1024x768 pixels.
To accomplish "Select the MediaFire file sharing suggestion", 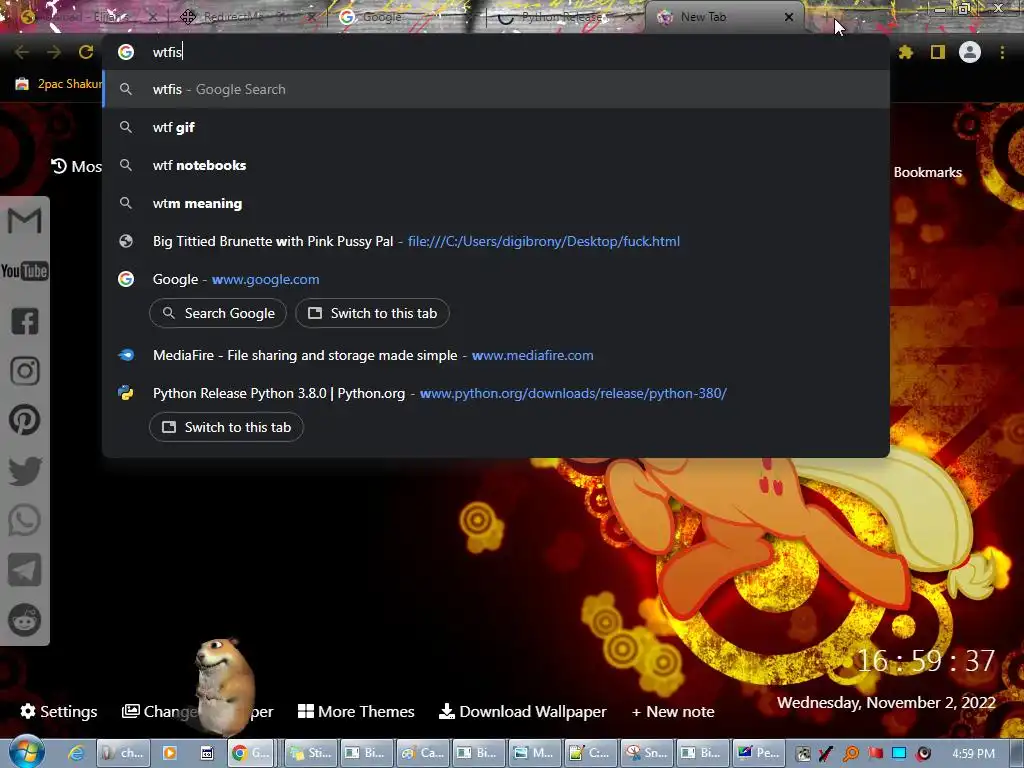I will coord(496,355).
